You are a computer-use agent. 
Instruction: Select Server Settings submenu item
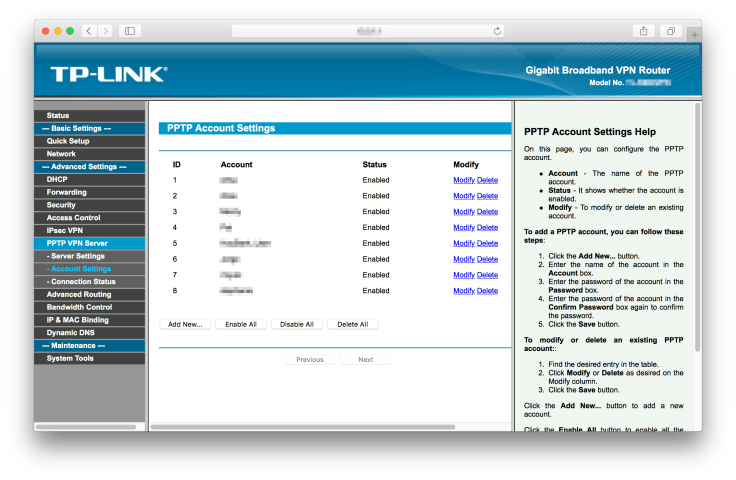pos(76,256)
